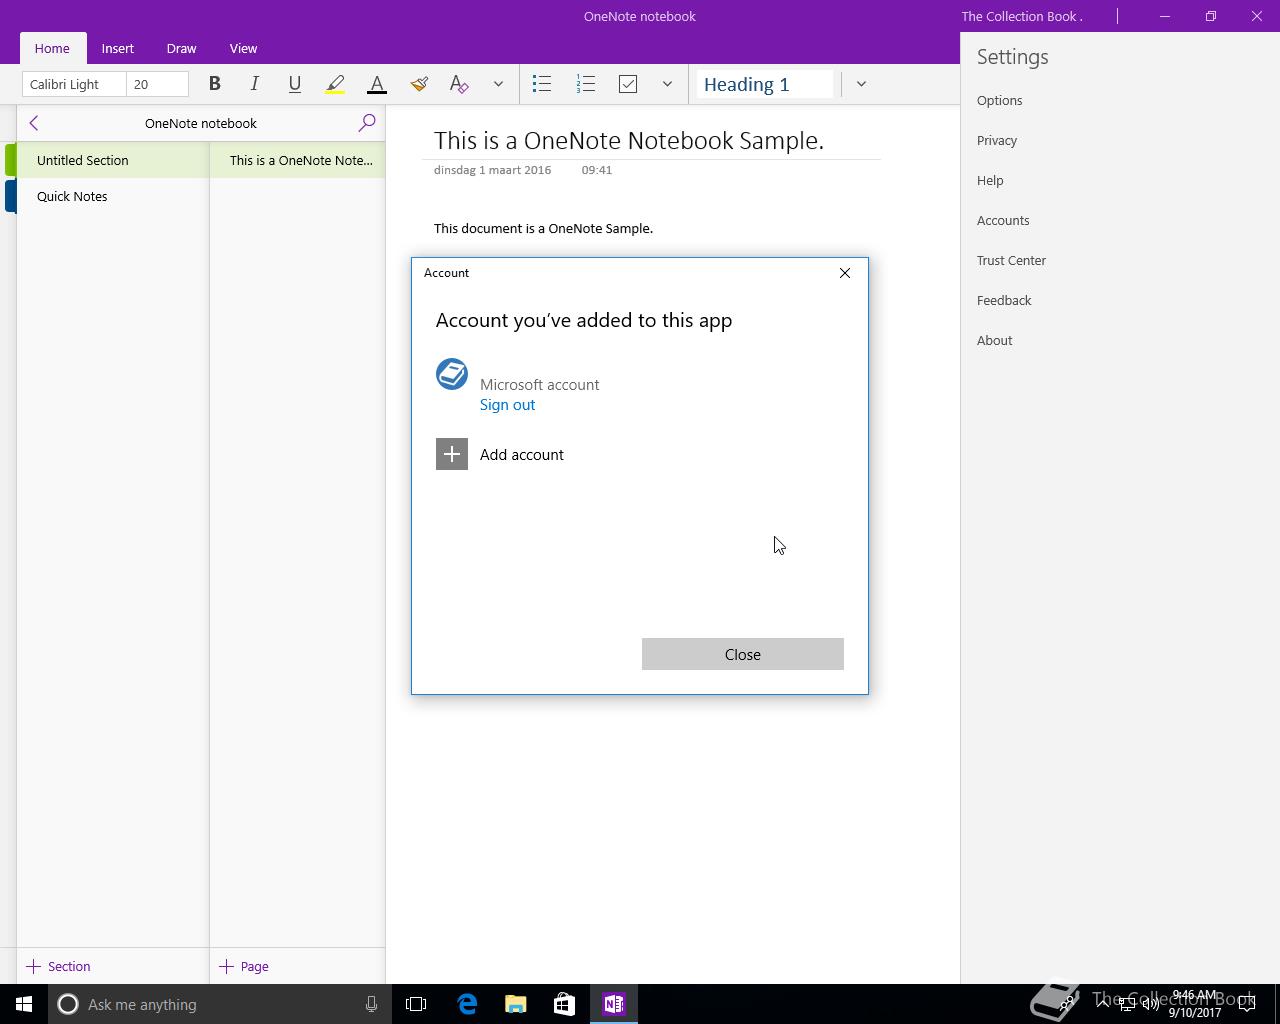Apply font color with A icon
Image resolution: width=1280 pixels, height=1024 pixels.
(x=377, y=84)
